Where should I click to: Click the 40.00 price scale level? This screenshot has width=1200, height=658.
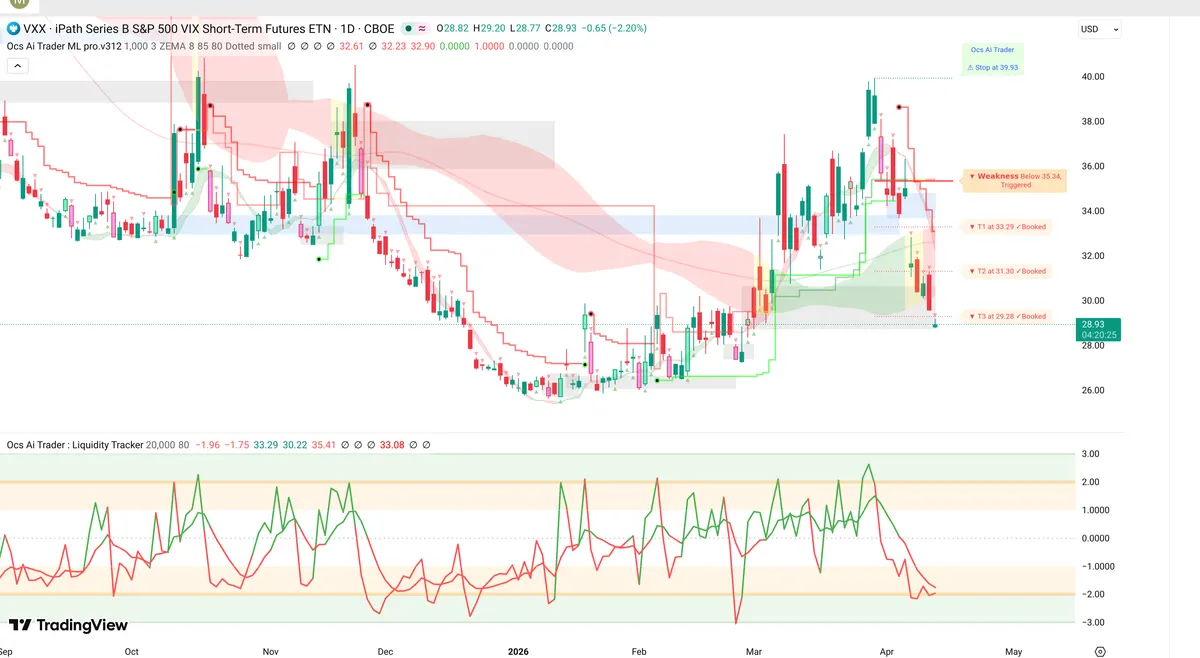(1092, 76)
